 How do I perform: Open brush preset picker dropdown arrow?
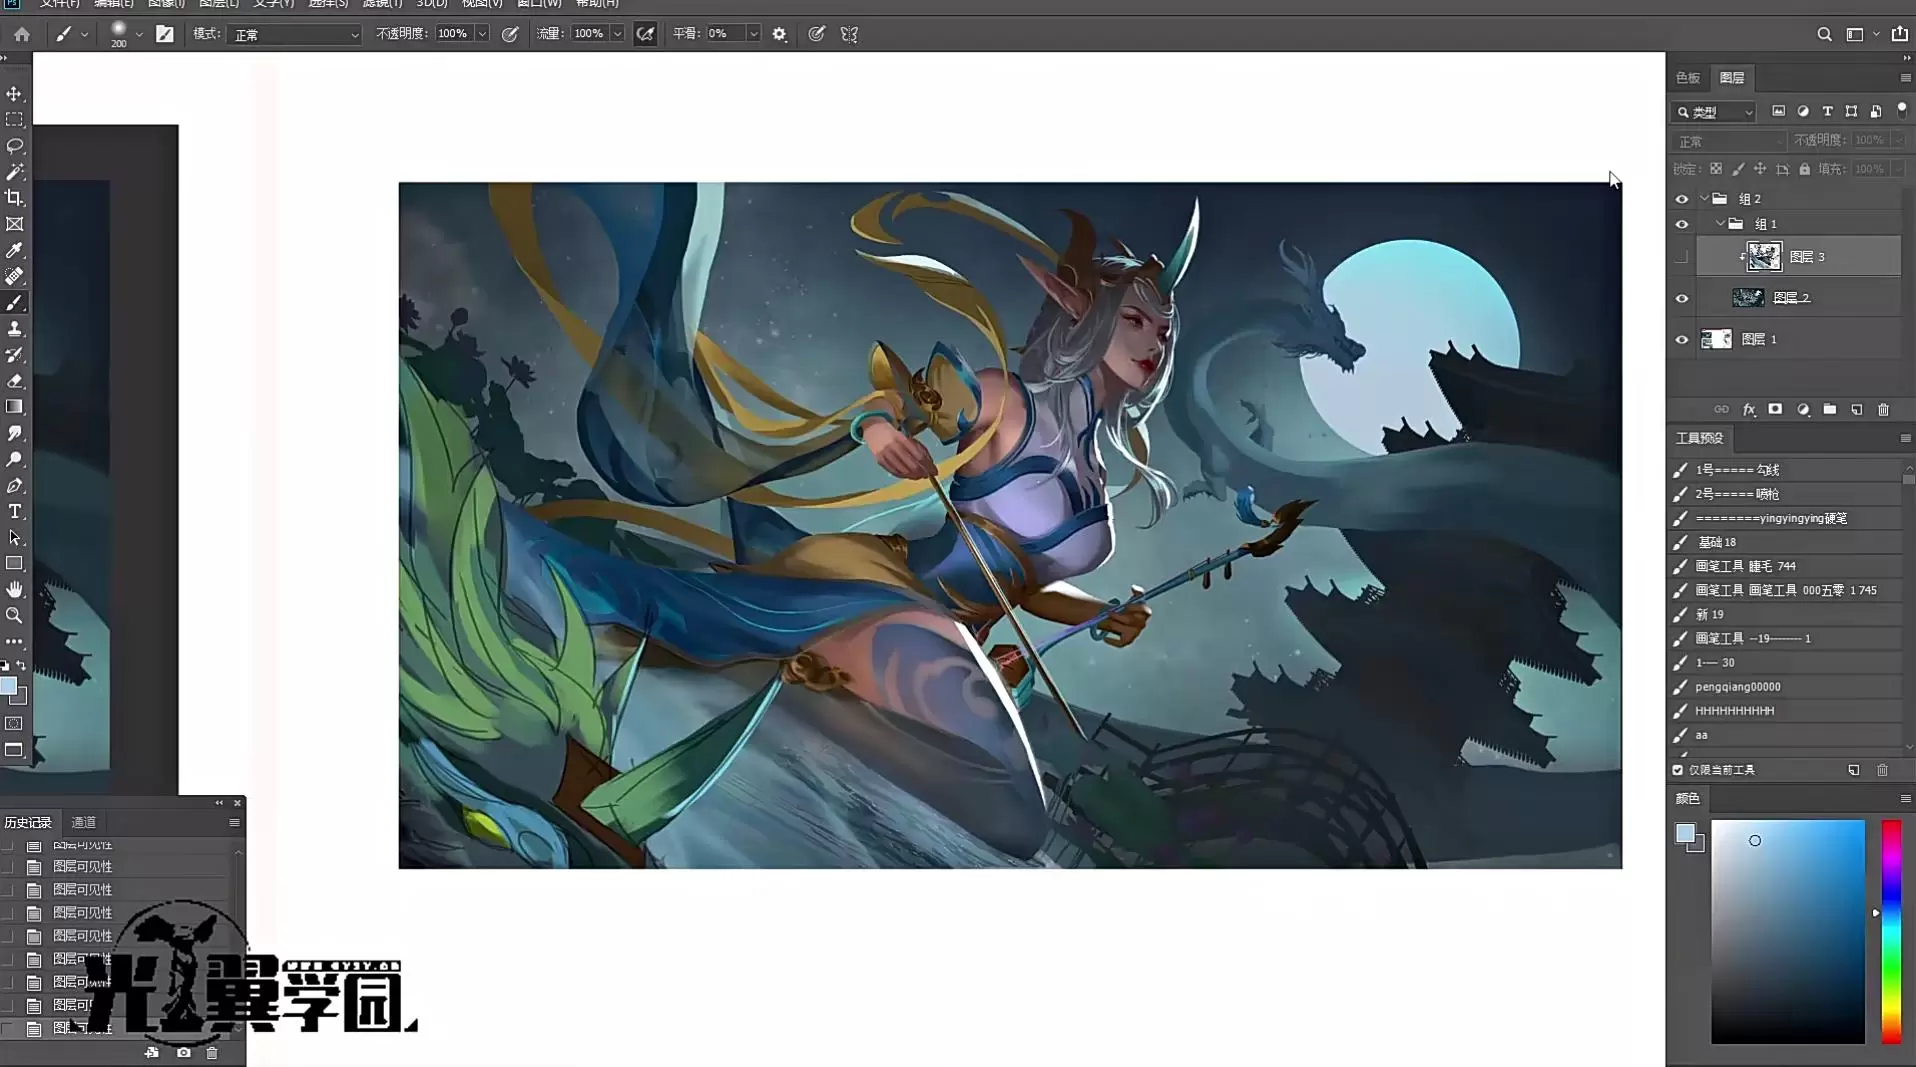139,34
